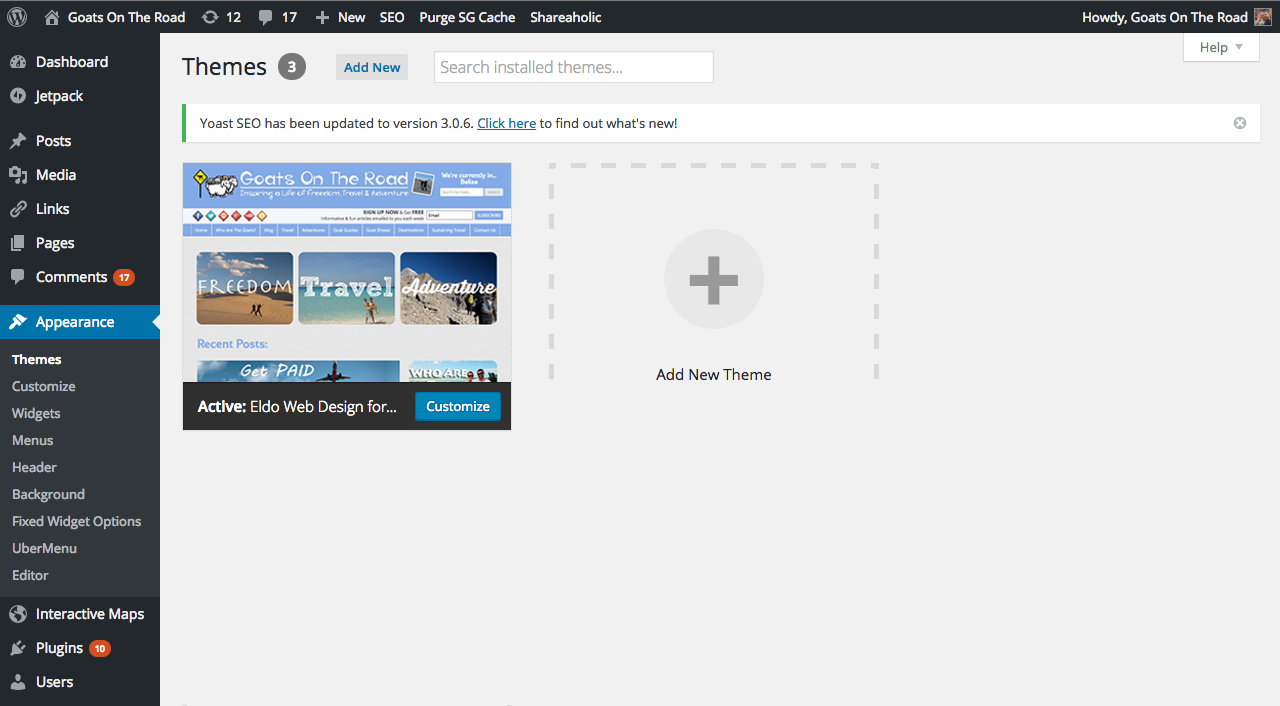Click the Pages icon in sidebar
This screenshot has height=706, width=1280.
coord(18,243)
